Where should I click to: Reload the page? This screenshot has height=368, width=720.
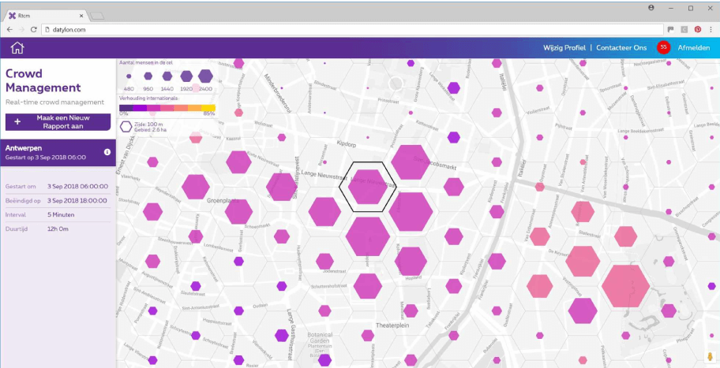[34, 29]
